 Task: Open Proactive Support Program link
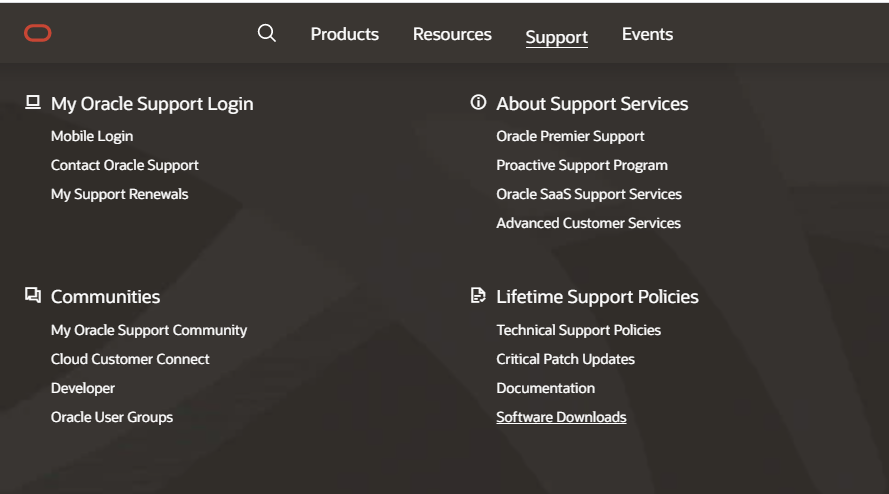[582, 165]
